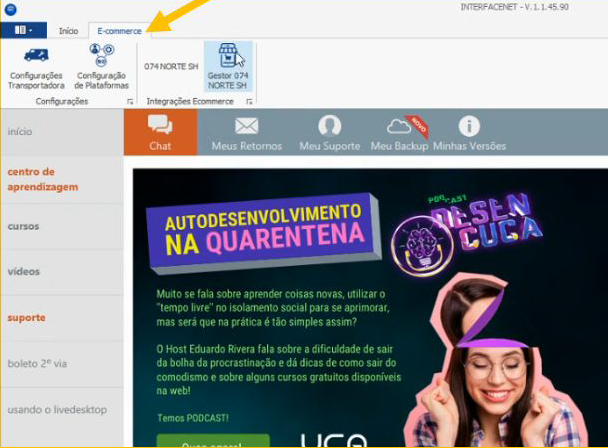Expand the Integrações Ecommerce group launcher
The width and height of the screenshot is (608, 448).
click(x=246, y=102)
